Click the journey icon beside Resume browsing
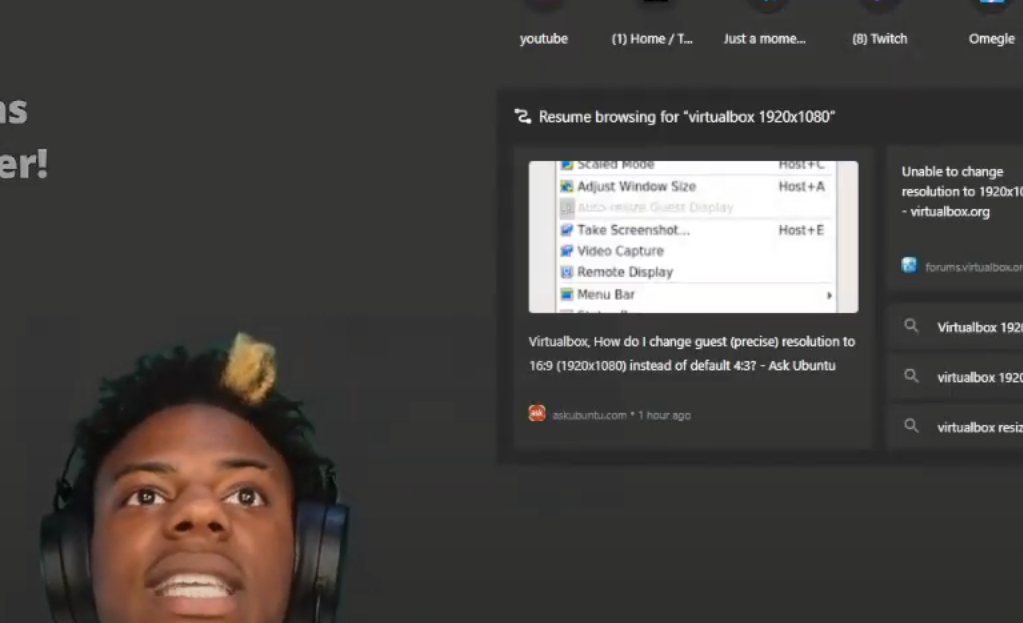 (522, 117)
